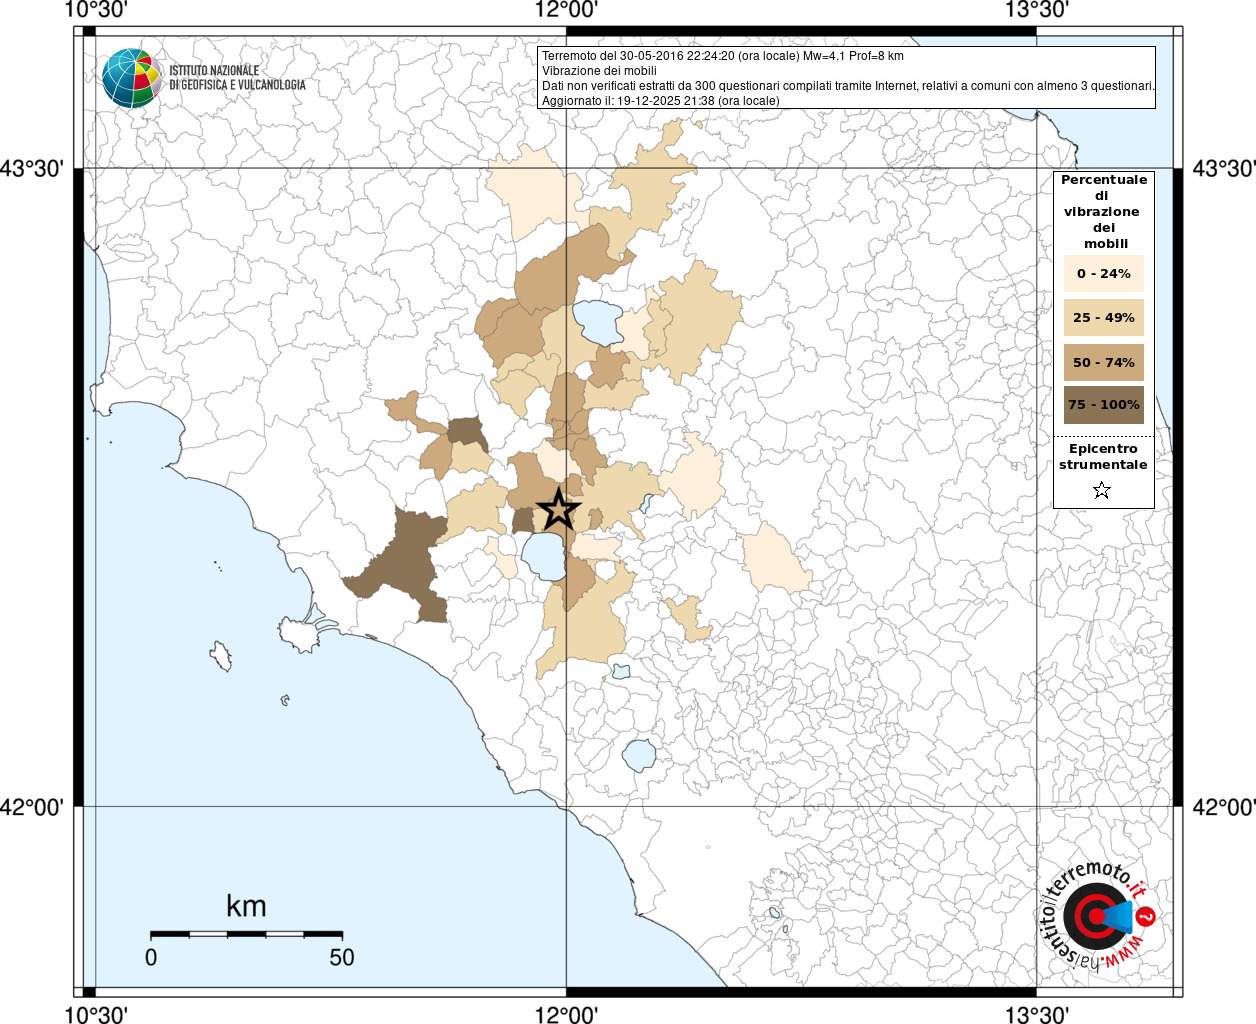
Task: Click the INGV globe logo
Action: pyautogui.click(x=131, y=78)
